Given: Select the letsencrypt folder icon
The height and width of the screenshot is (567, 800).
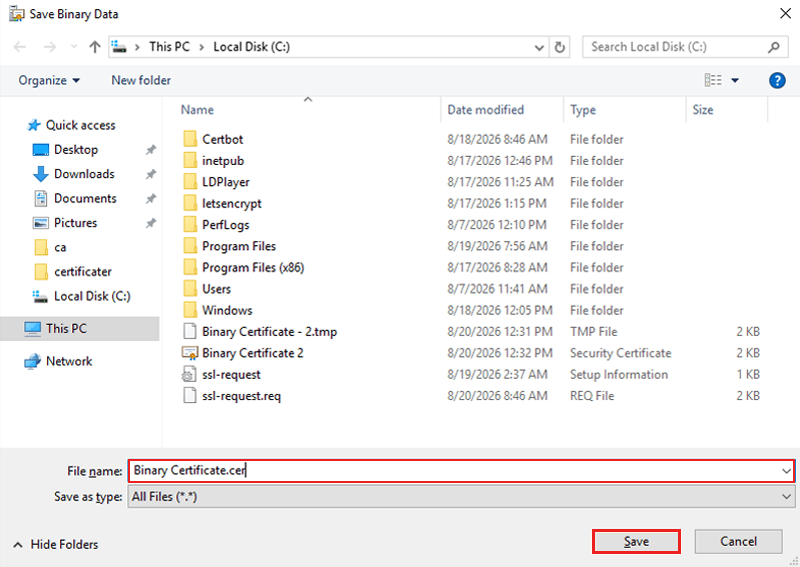Looking at the screenshot, I should tap(190, 203).
